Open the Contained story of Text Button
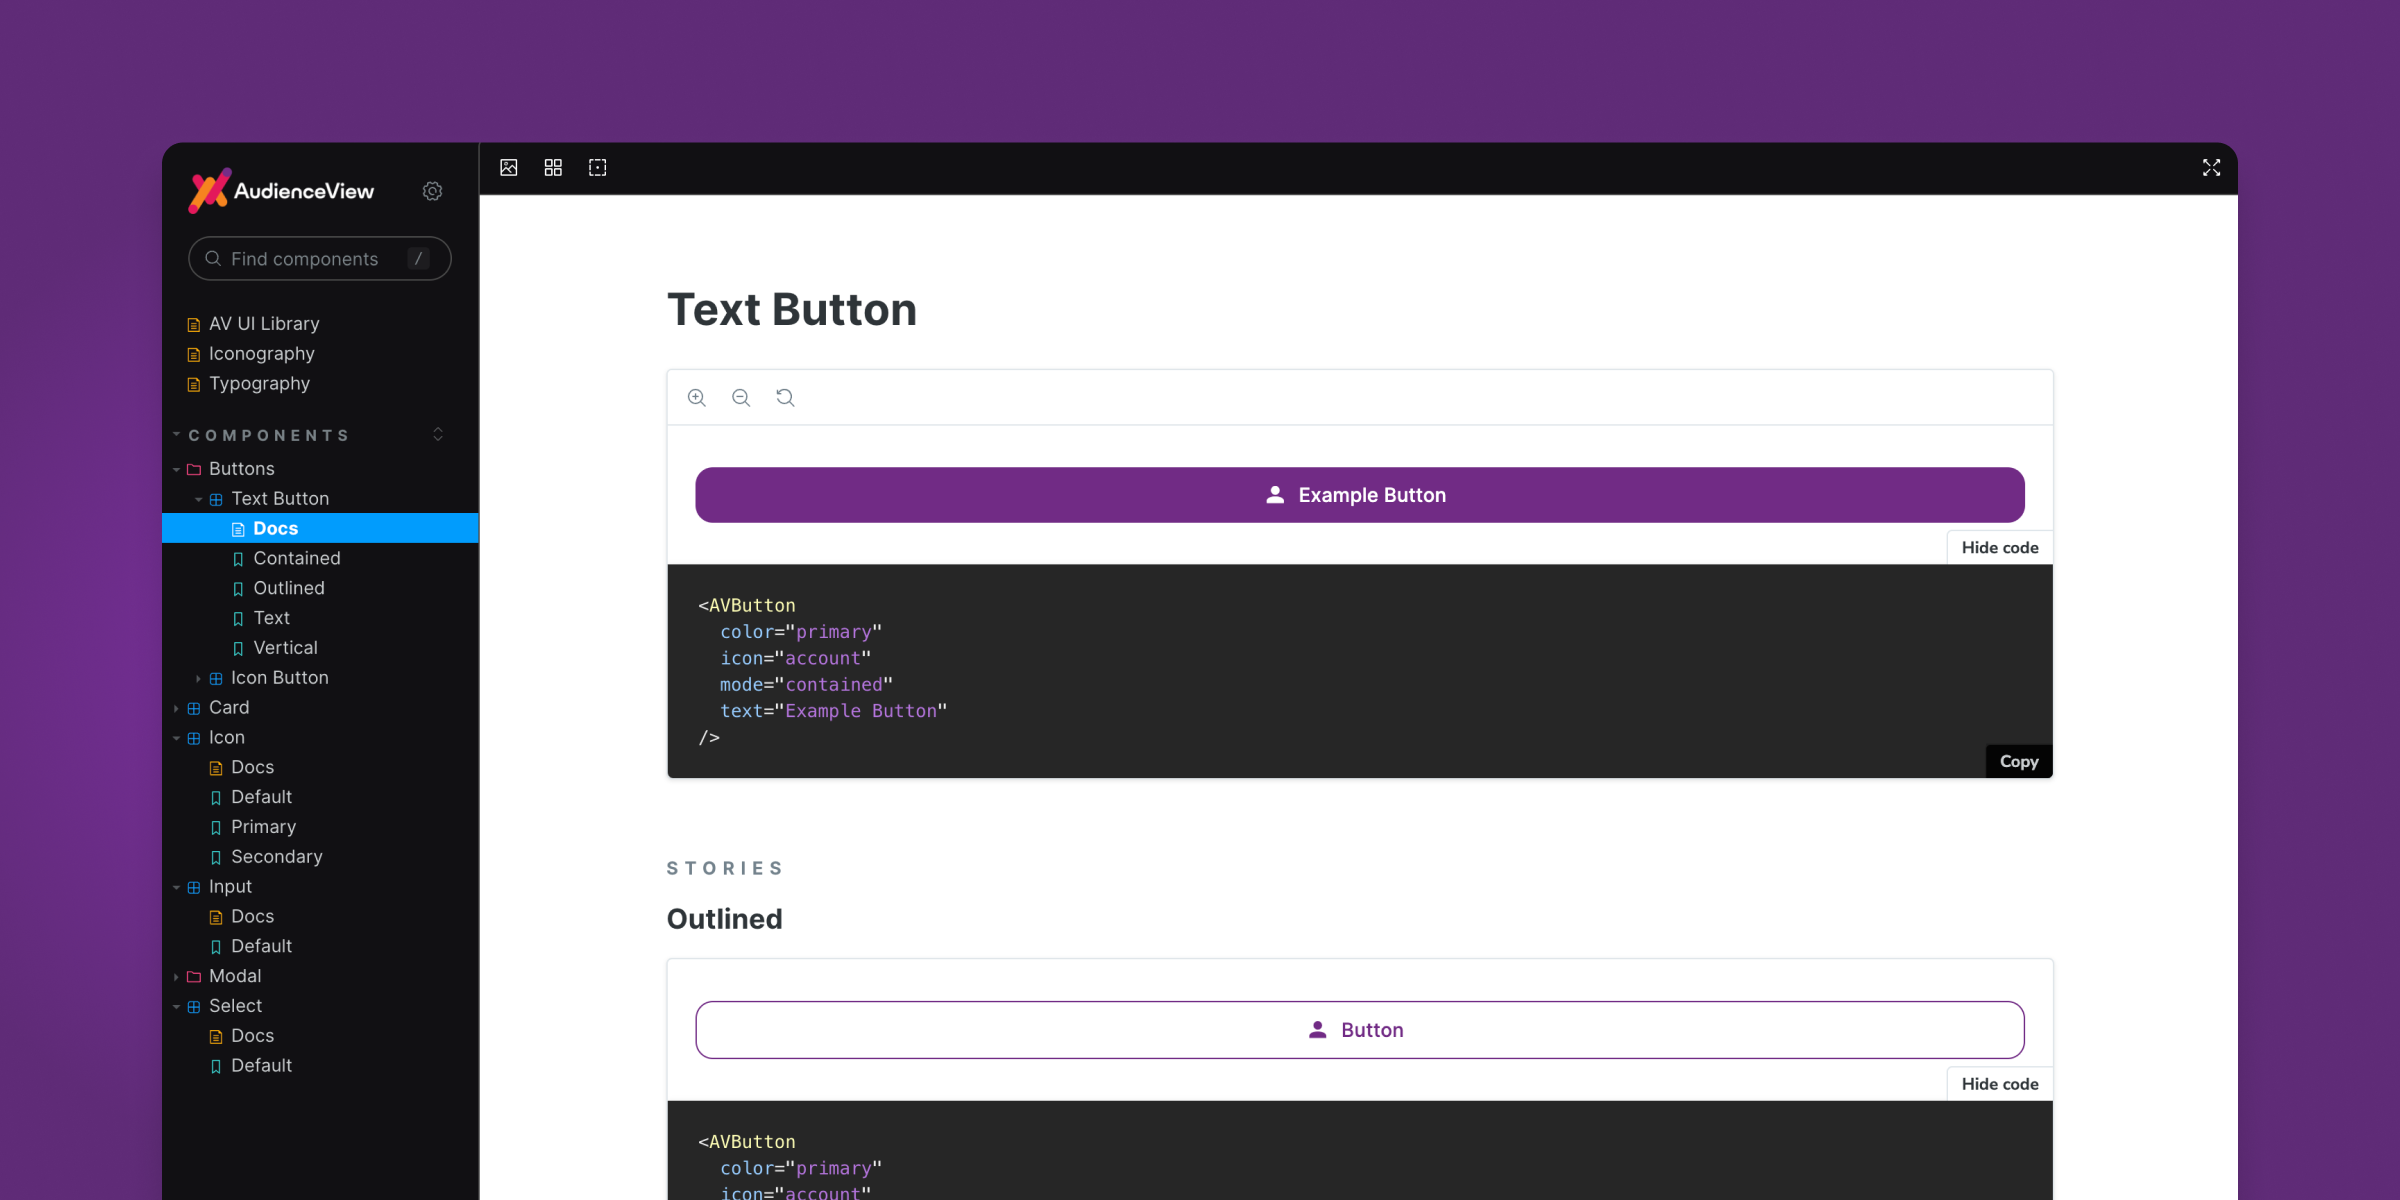Viewport: 2400px width, 1200px height. 296,558
